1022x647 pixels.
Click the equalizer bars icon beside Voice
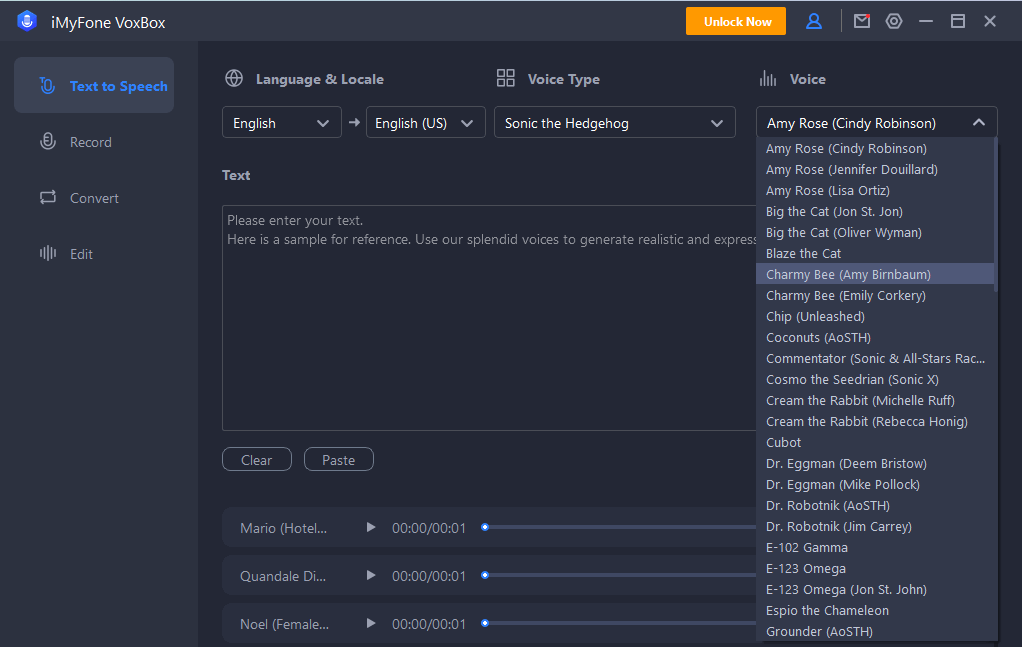pos(768,79)
